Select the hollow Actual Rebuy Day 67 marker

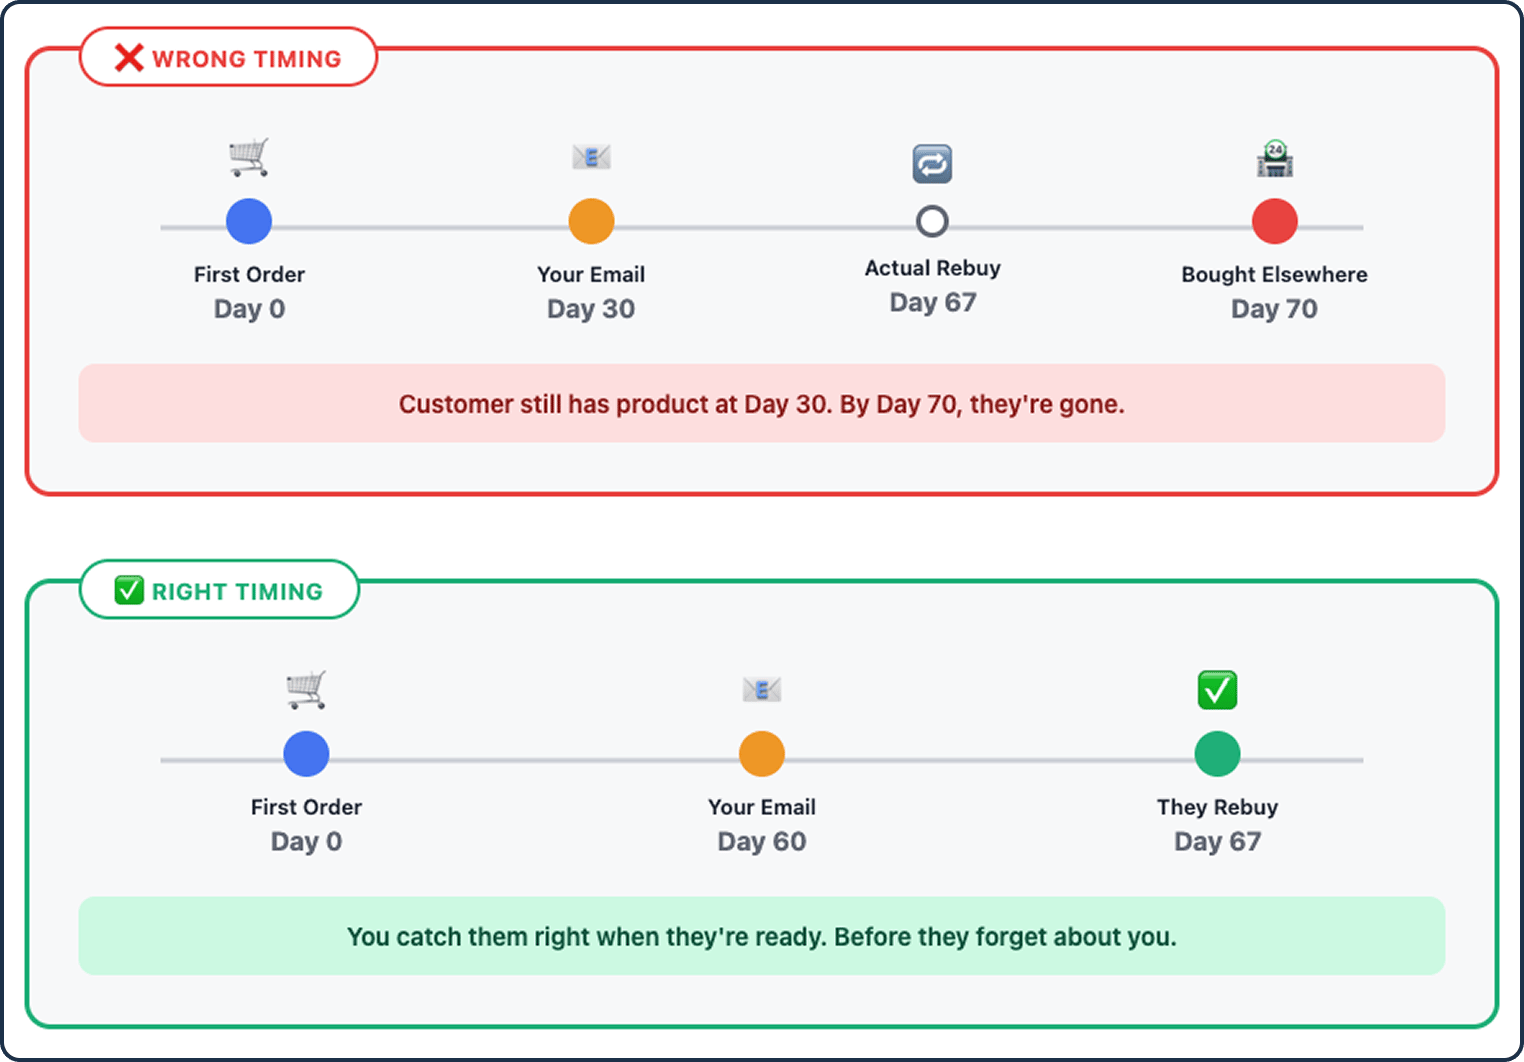pyautogui.click(x=932, y=221)
